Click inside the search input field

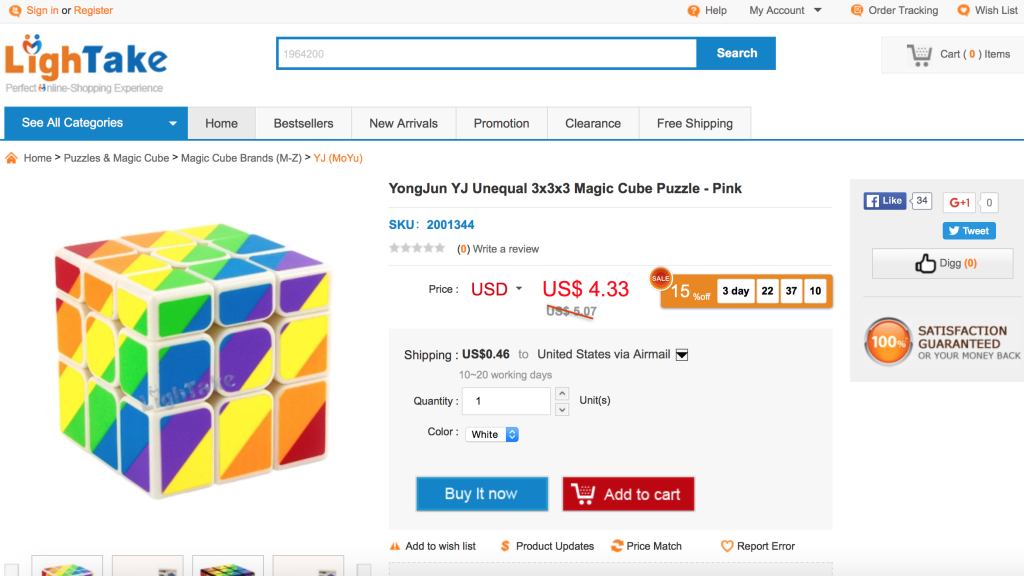point(486,54)
